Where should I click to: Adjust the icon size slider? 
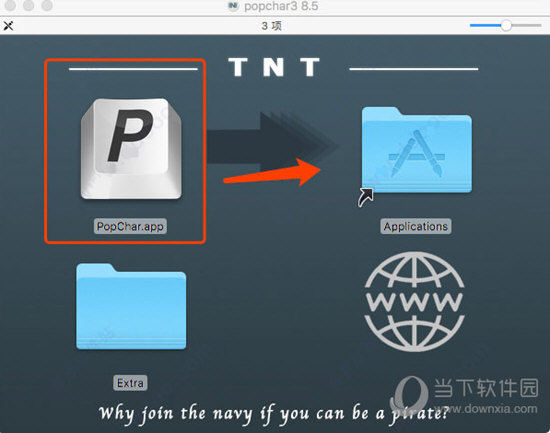505,25
